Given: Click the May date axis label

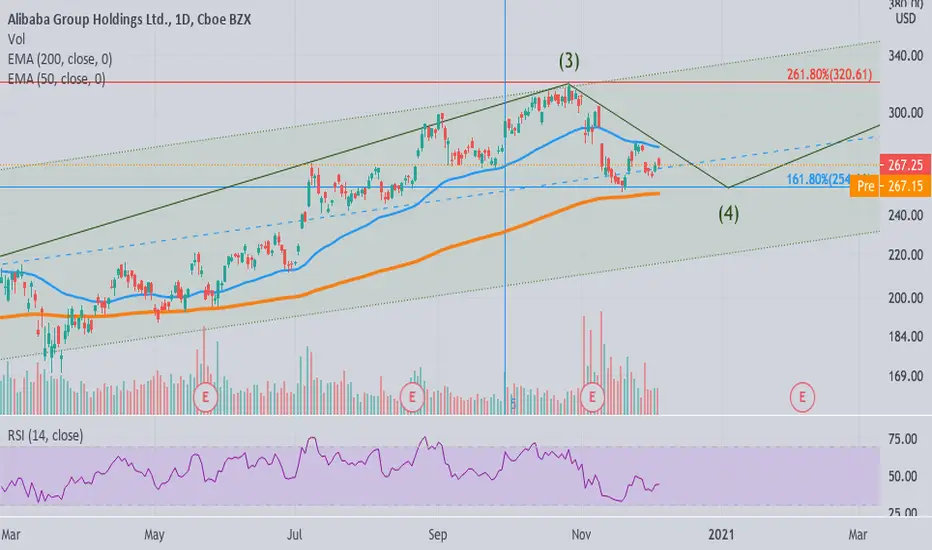Looking at the screenshot, I should tap(154, 535).
